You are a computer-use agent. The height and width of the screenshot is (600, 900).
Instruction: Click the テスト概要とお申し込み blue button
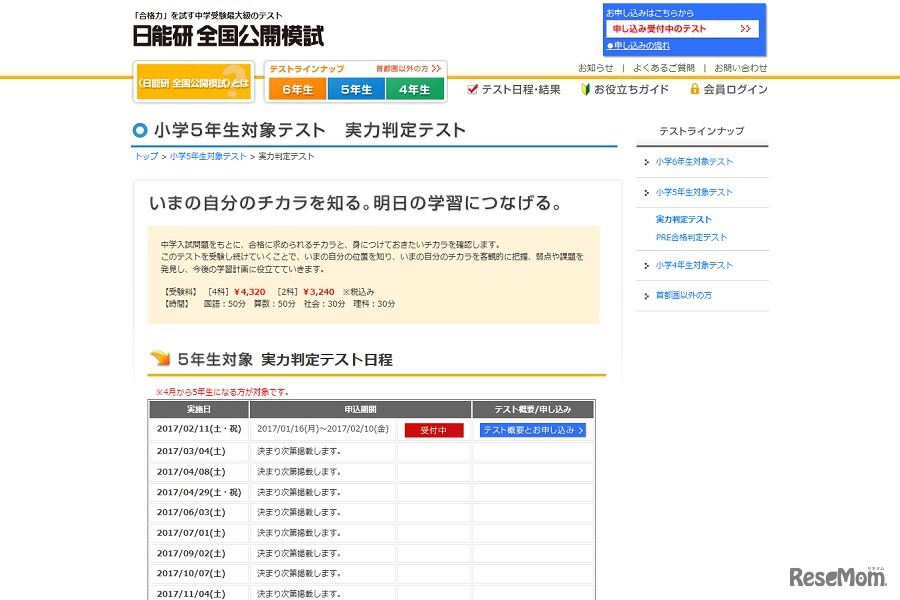click(x=531, y=430)
